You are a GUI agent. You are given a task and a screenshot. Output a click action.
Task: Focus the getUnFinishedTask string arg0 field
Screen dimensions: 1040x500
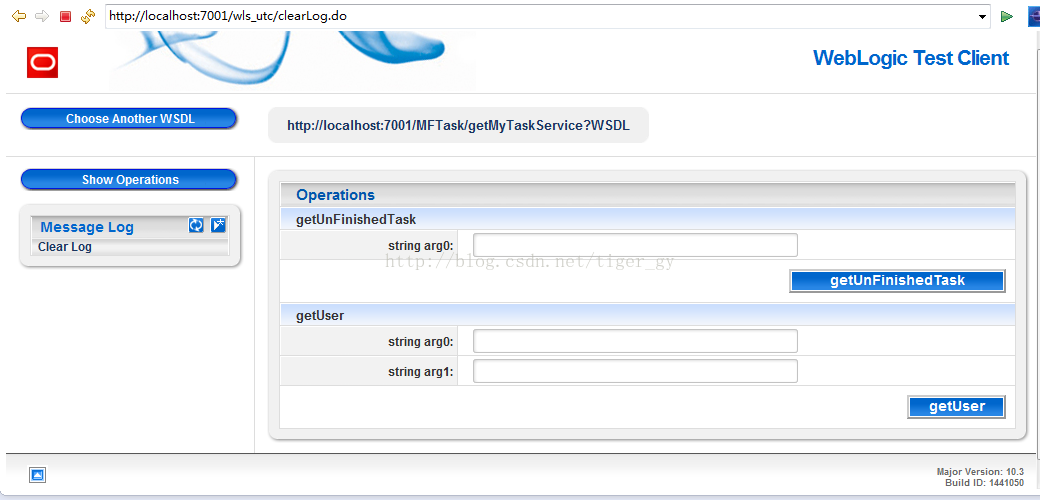(x=635, y=245)
